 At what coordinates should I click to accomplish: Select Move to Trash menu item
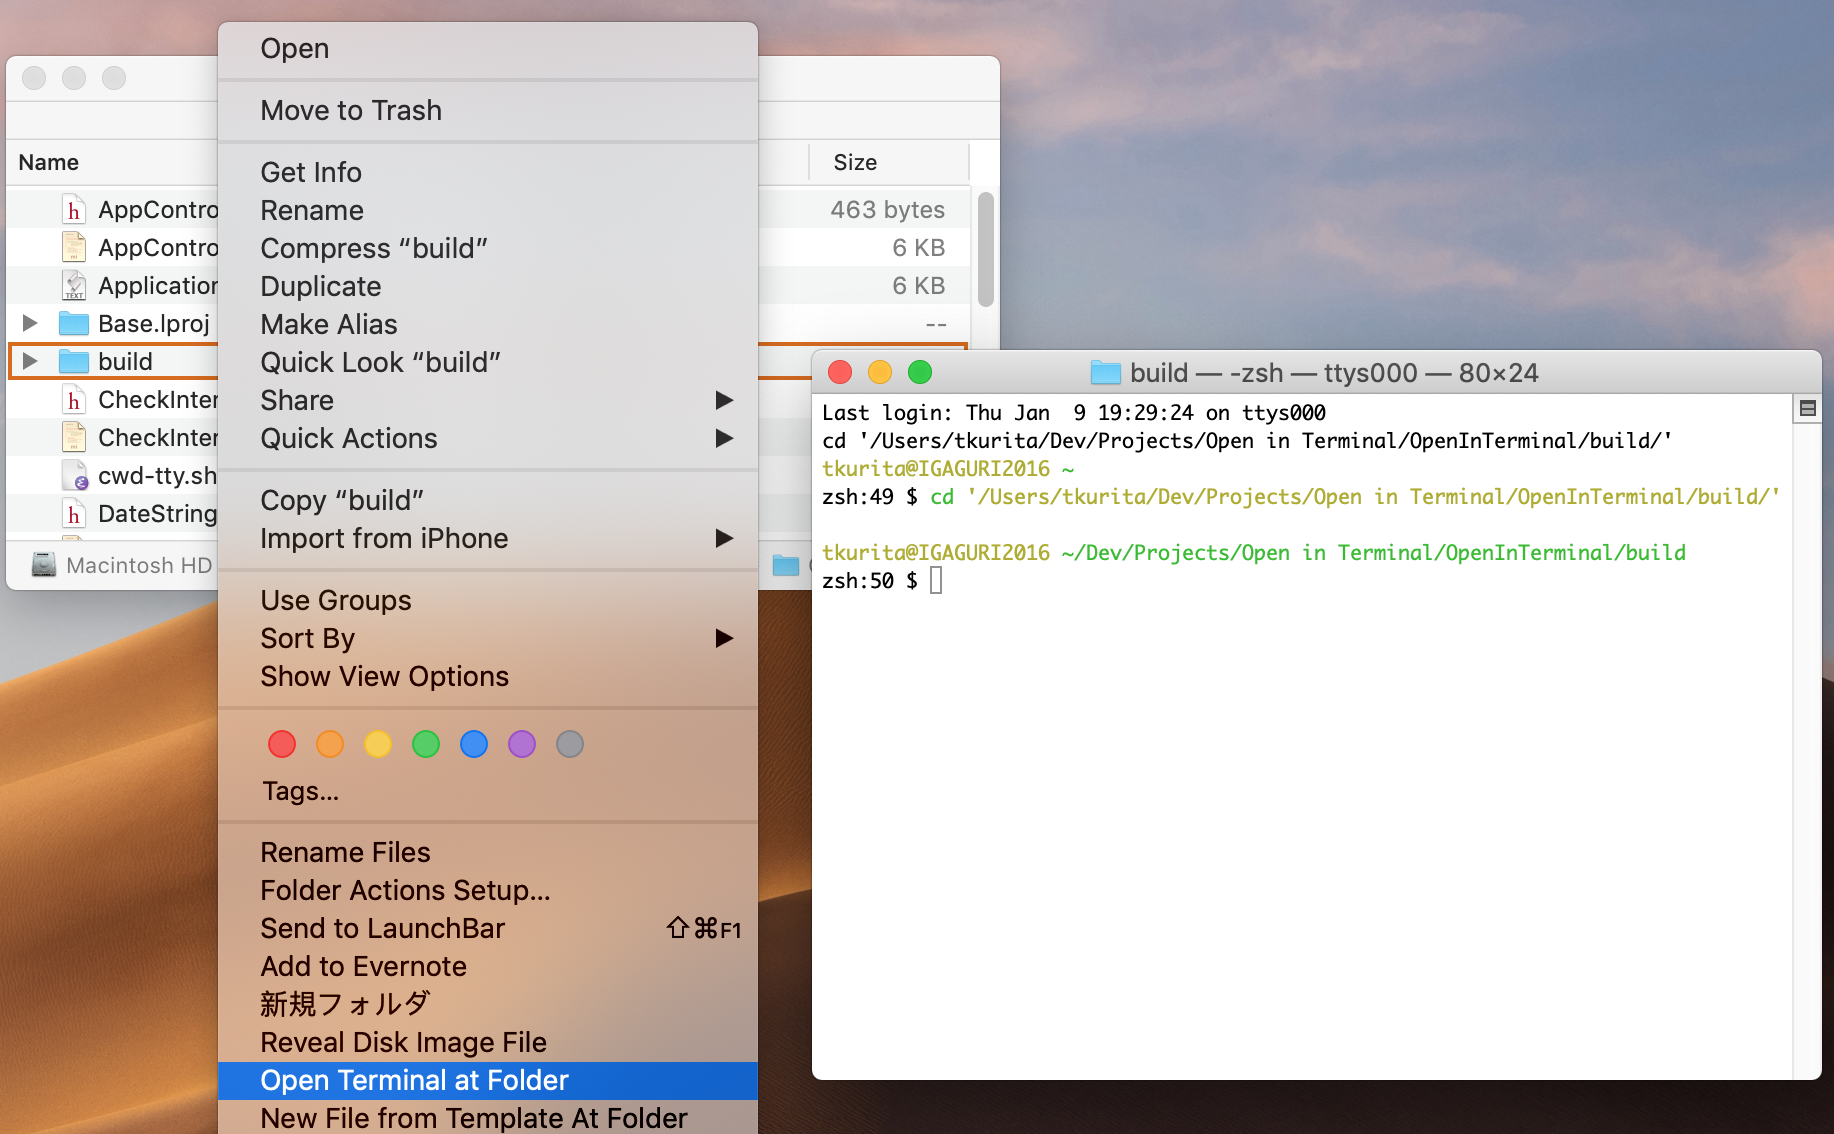pos(351,110)
